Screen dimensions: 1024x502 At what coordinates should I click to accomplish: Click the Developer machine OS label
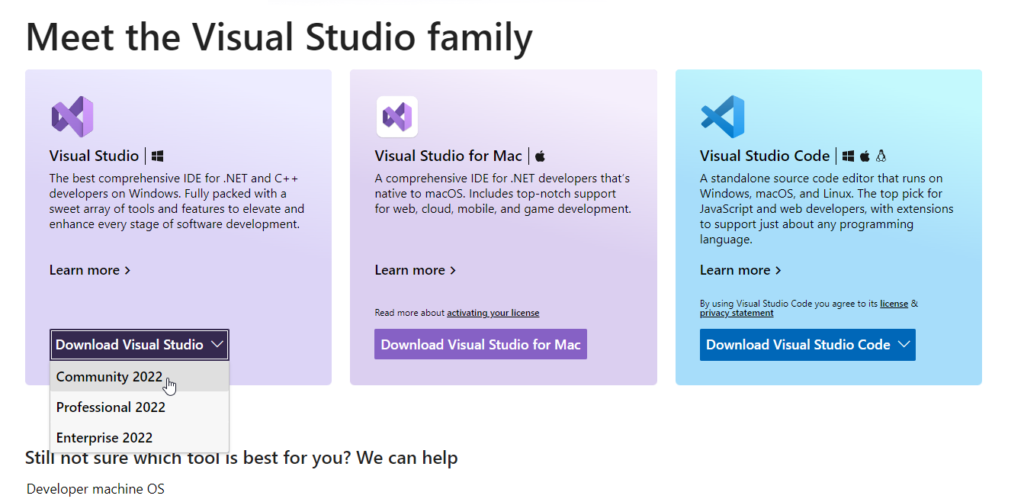click(x=95, y=489)
